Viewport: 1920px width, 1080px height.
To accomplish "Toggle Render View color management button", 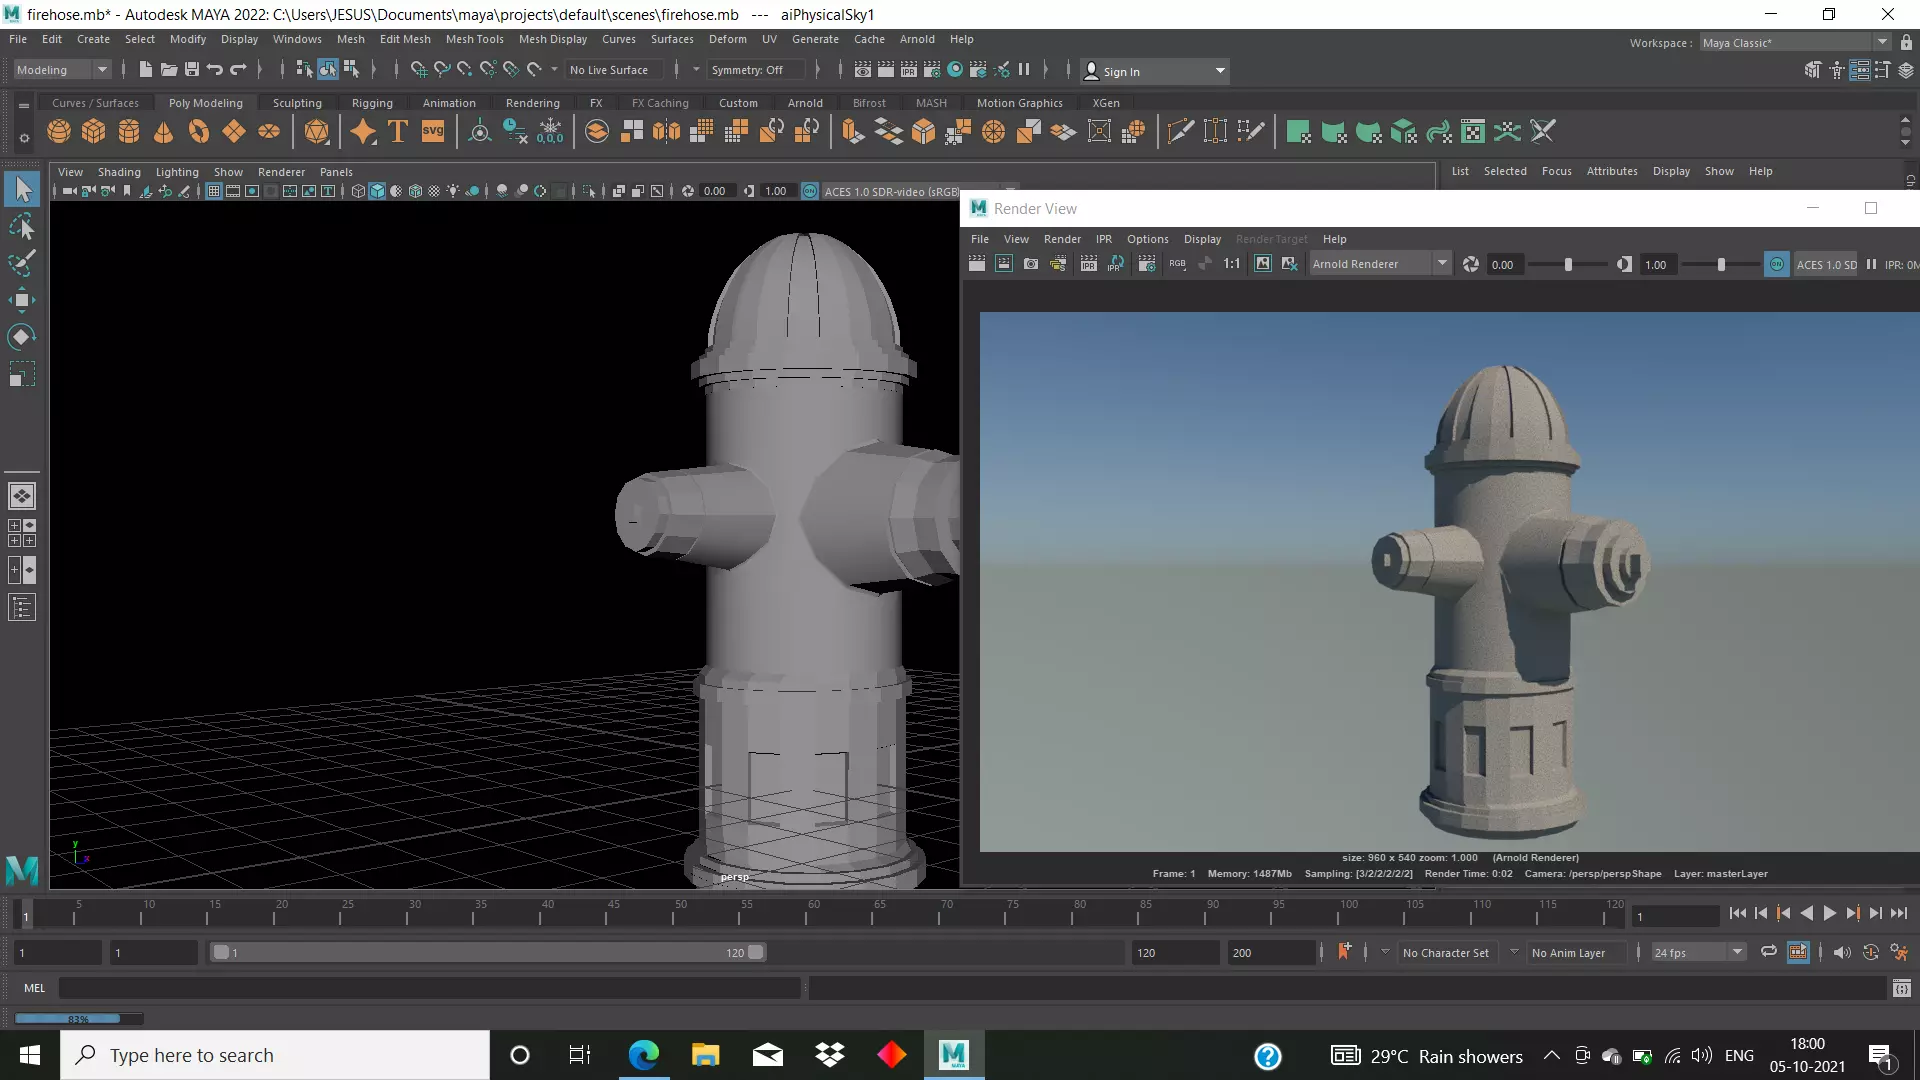I will coord(1777,264).
